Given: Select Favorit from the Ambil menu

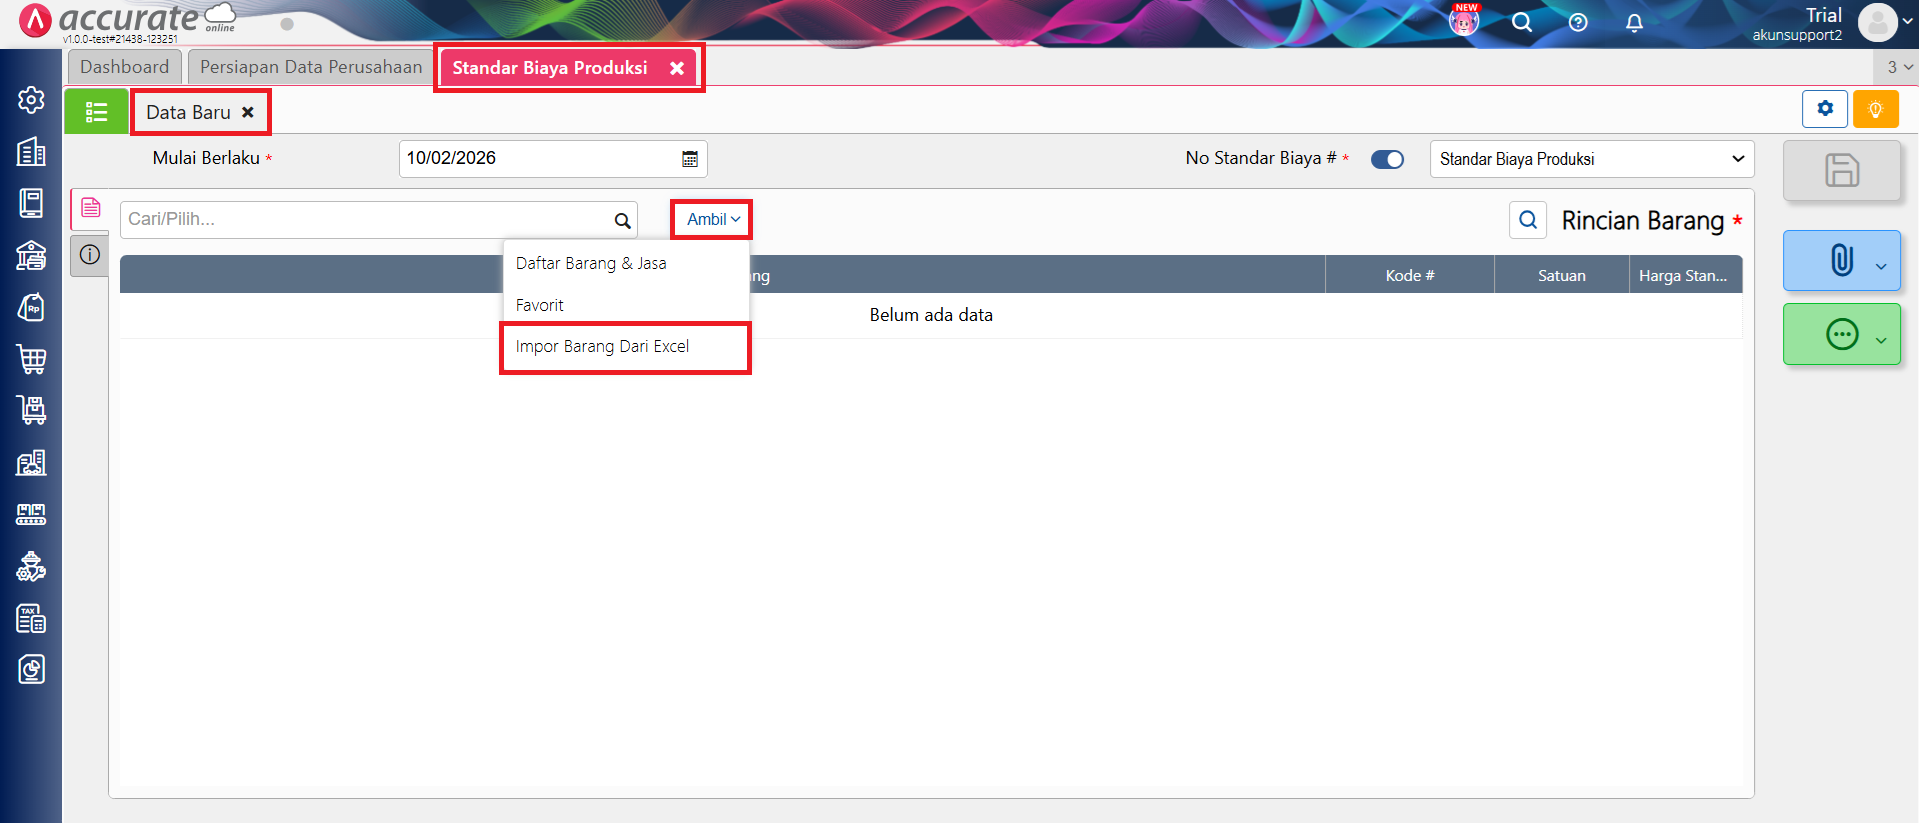Looking at the screenshot, I should pos(540,306).
